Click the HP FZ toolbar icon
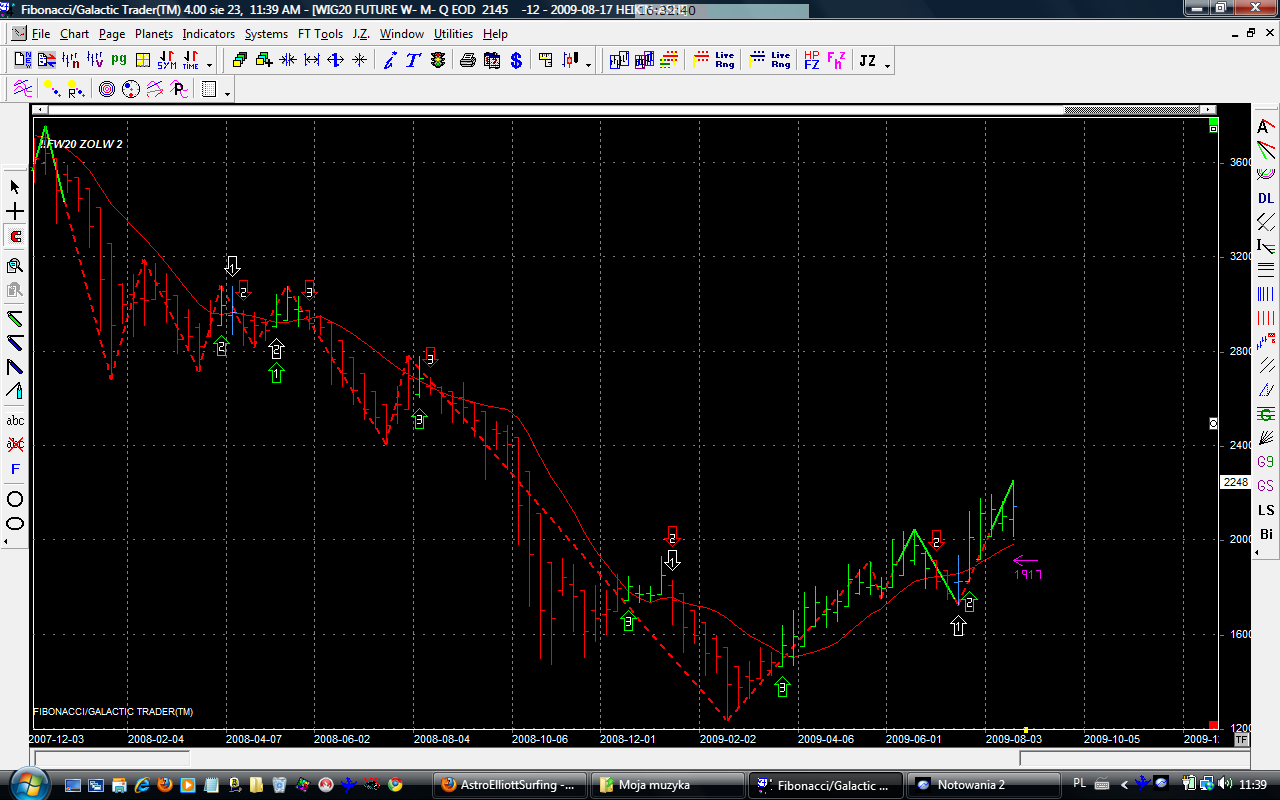Image resolution: width=1280 pixels, height=800 pixels. click(x=811, y=60)
